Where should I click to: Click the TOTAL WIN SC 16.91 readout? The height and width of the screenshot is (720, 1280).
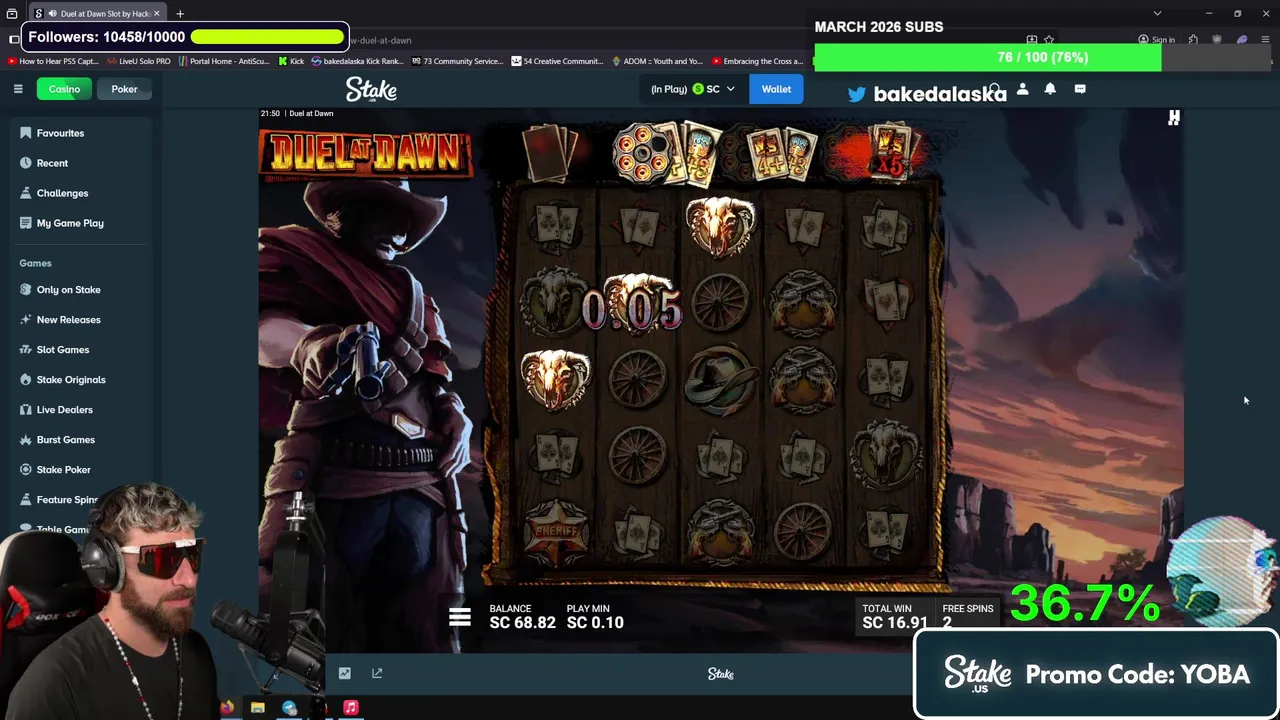click(x=895, y=616)
